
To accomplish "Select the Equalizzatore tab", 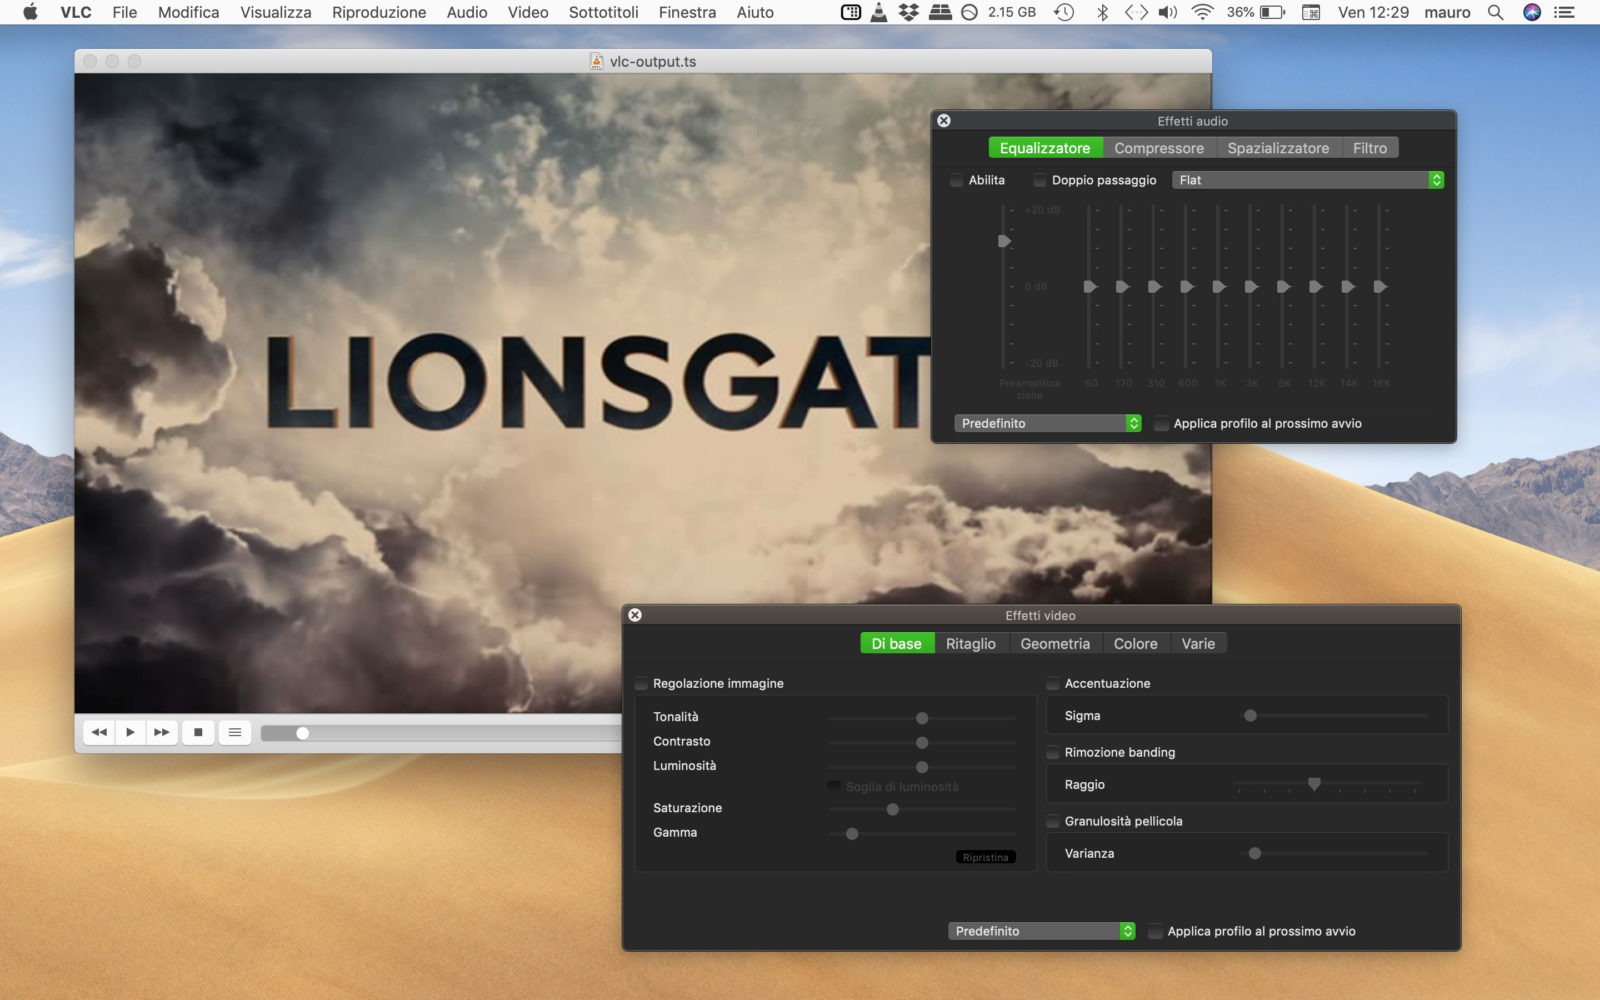I will 1045,148.
